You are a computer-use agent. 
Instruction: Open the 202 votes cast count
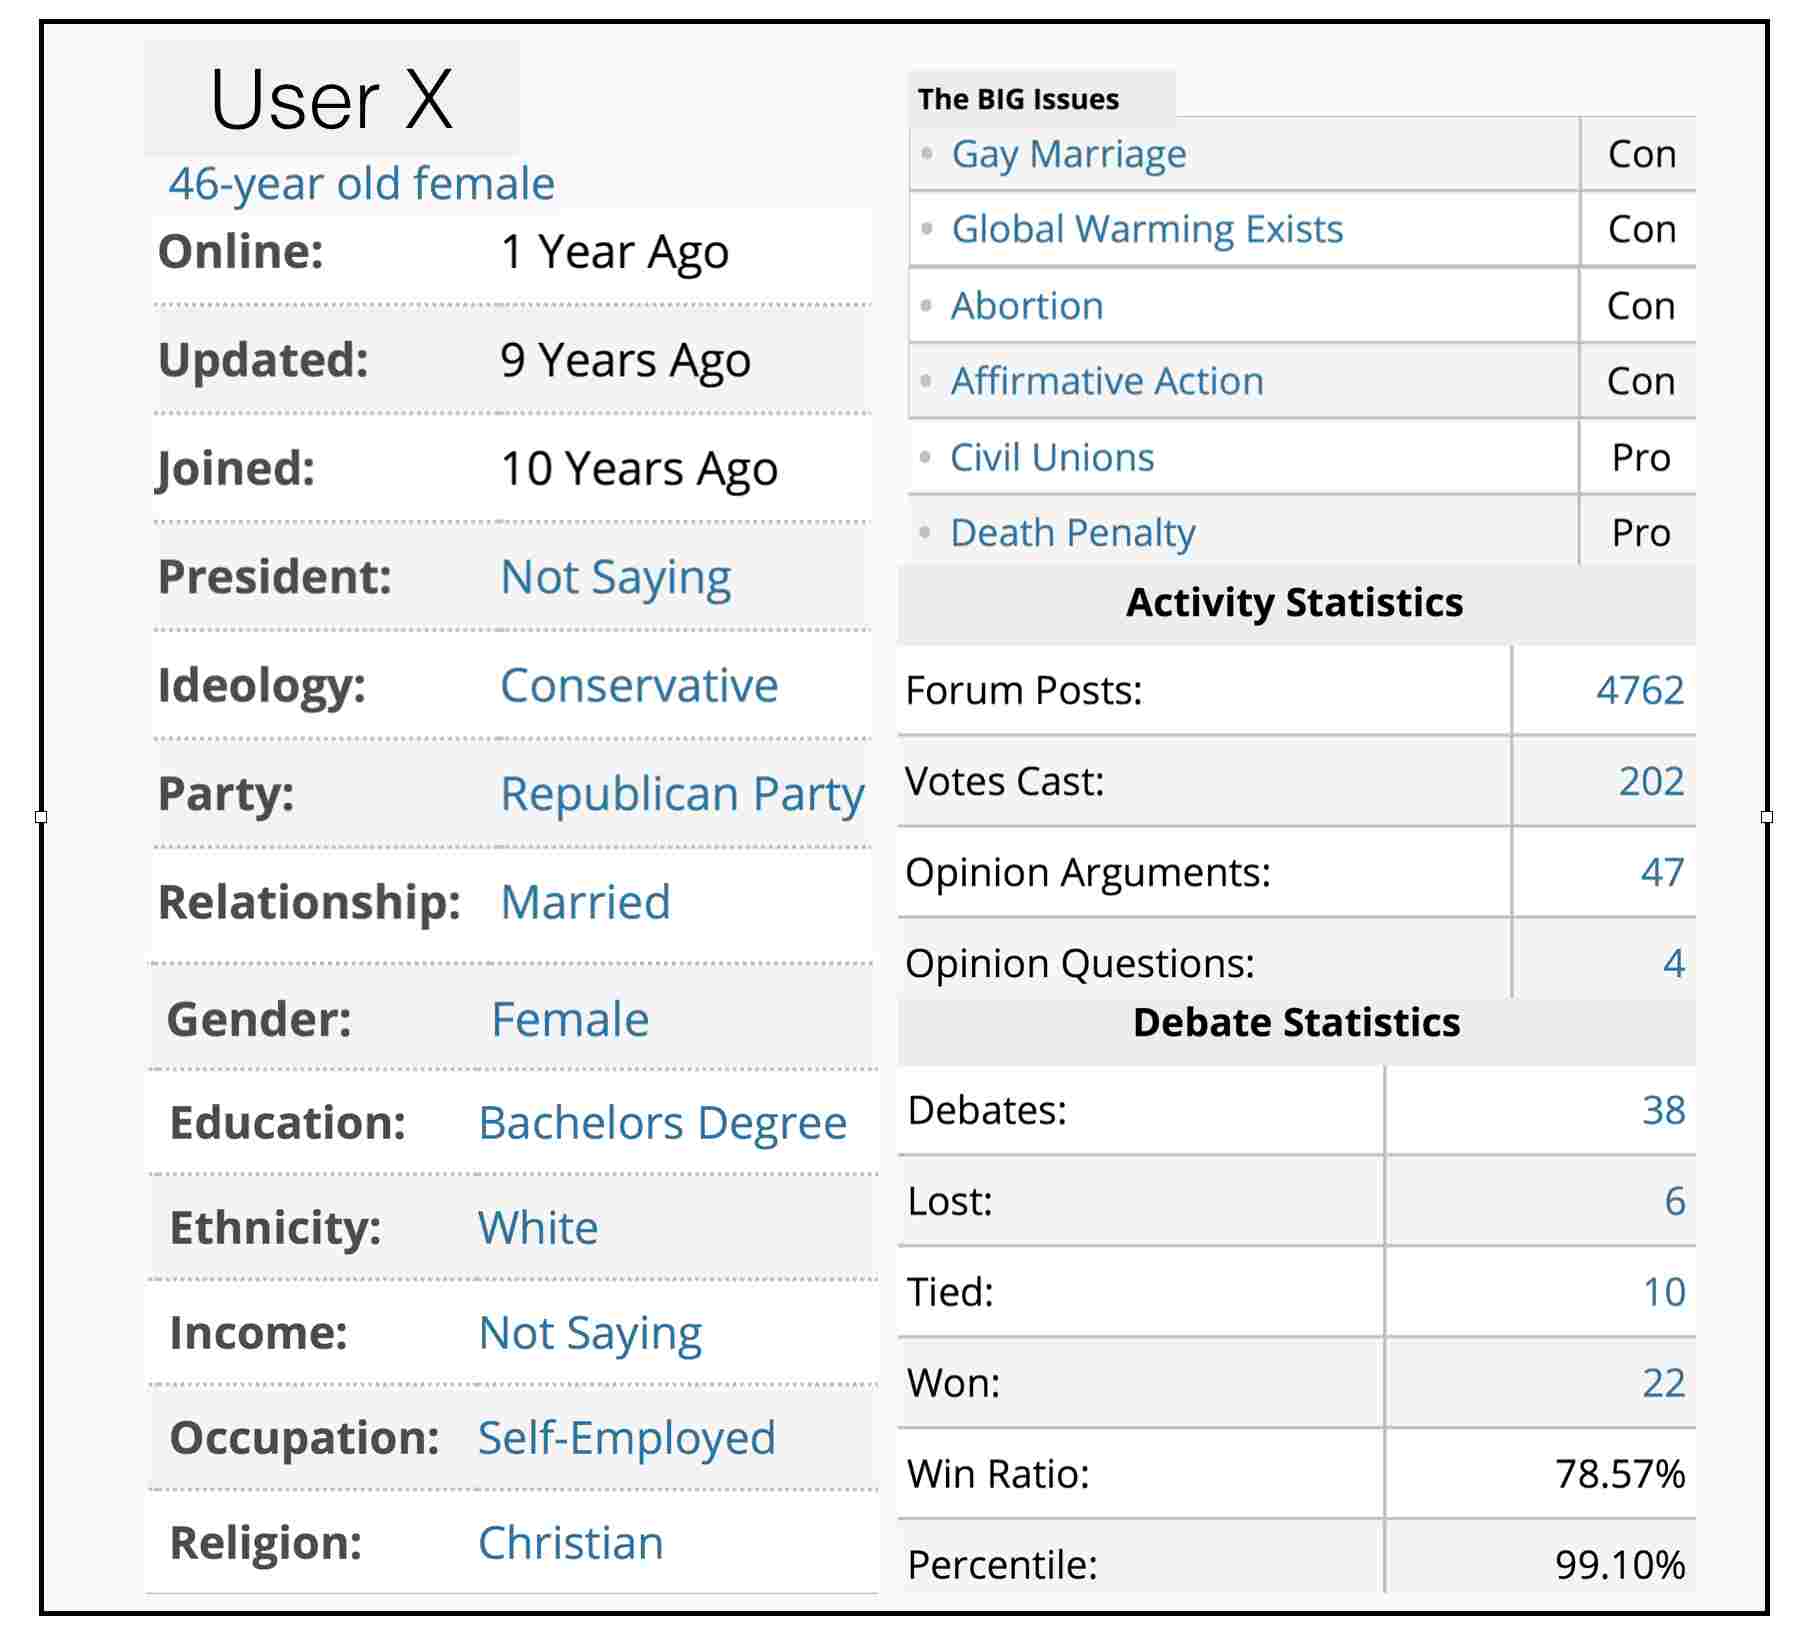1651,781
